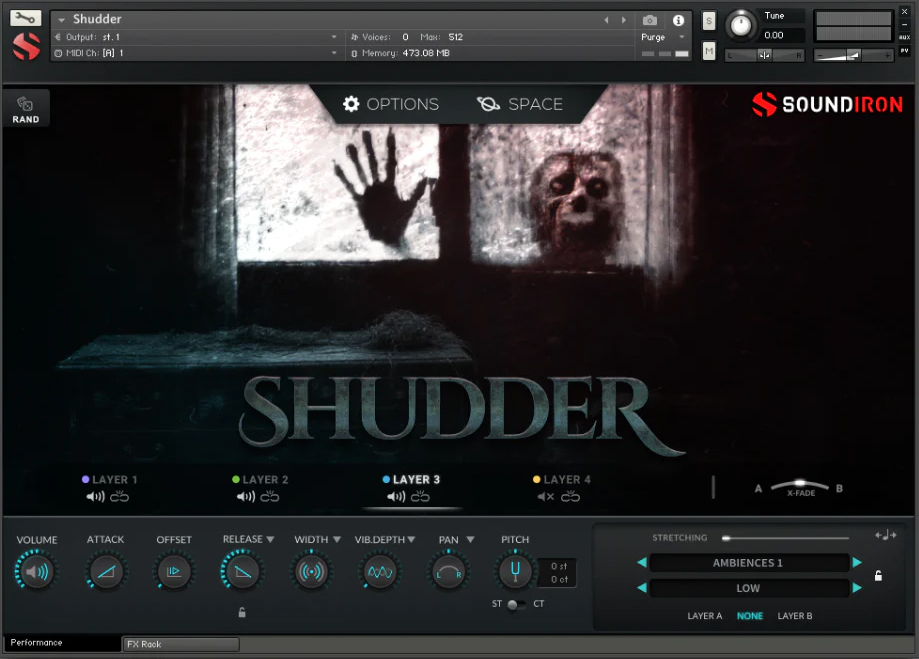Select the NONE layer assignment
The width and height of the screenshot is (919, 659).
click(x=750, y=616)
